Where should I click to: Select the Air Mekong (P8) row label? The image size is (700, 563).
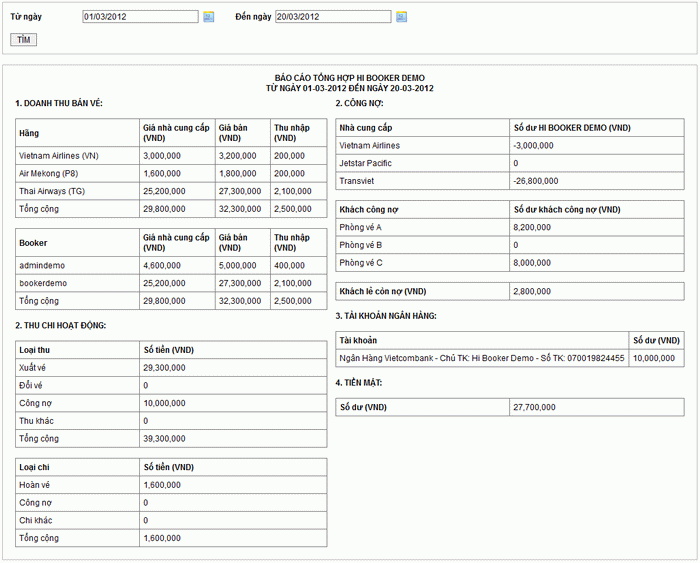tap(48, 173)
